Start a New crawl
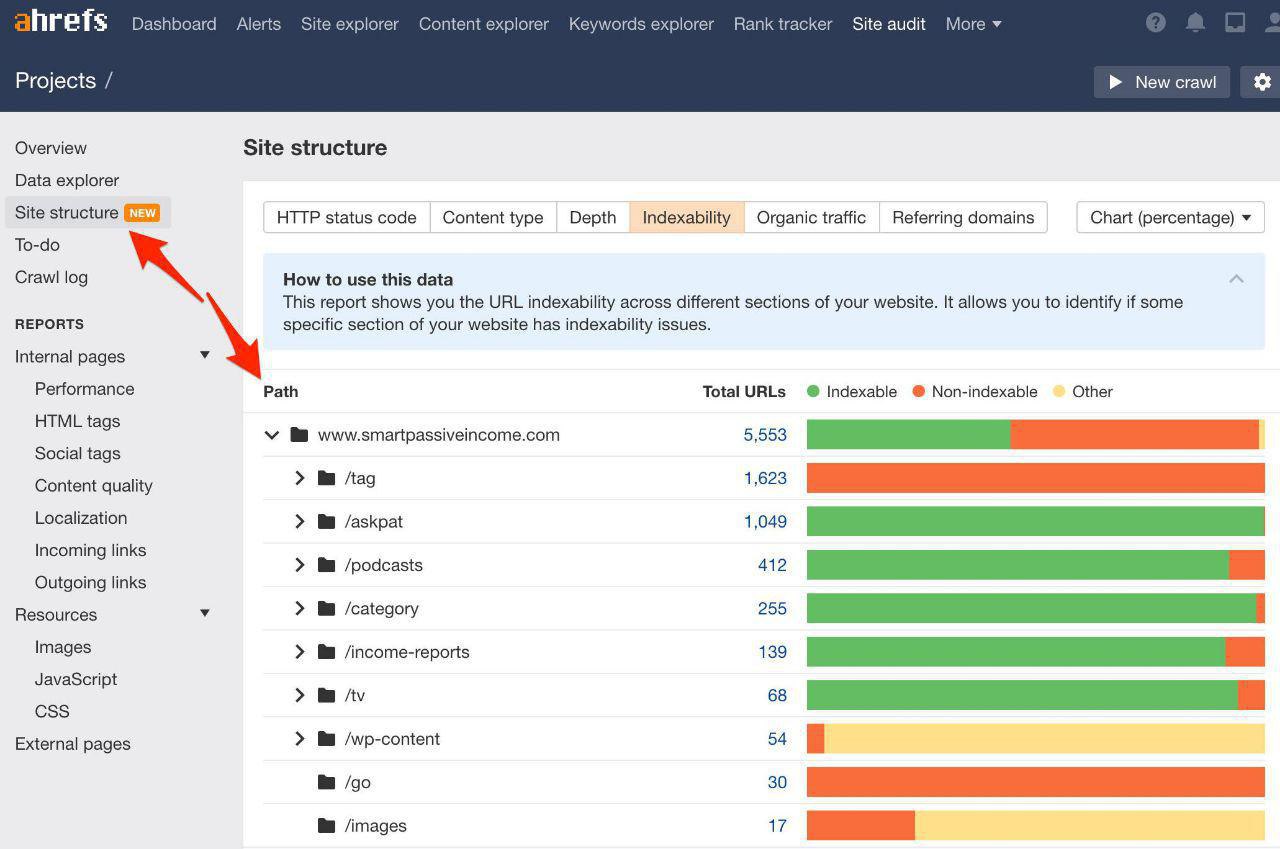1280x849 pixels. 1162,82
